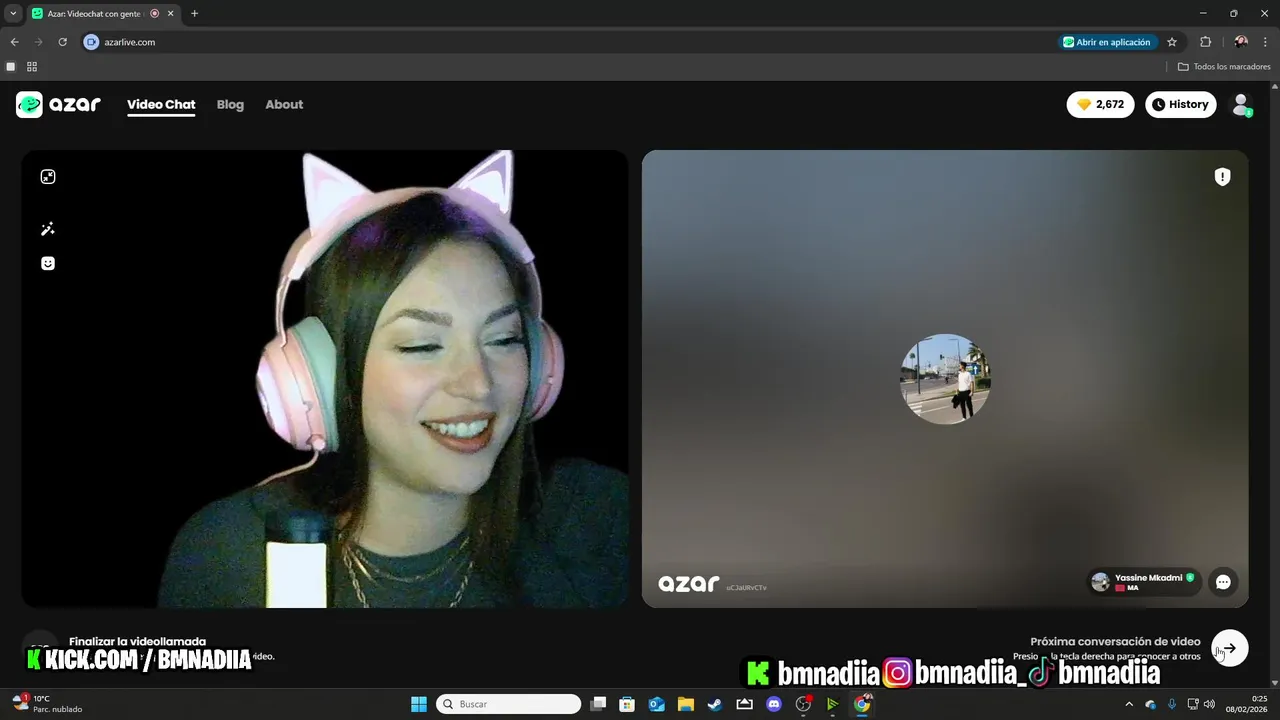
Task: Open the browser extensions puzzle icon
Action: [x=1205, y=42]
